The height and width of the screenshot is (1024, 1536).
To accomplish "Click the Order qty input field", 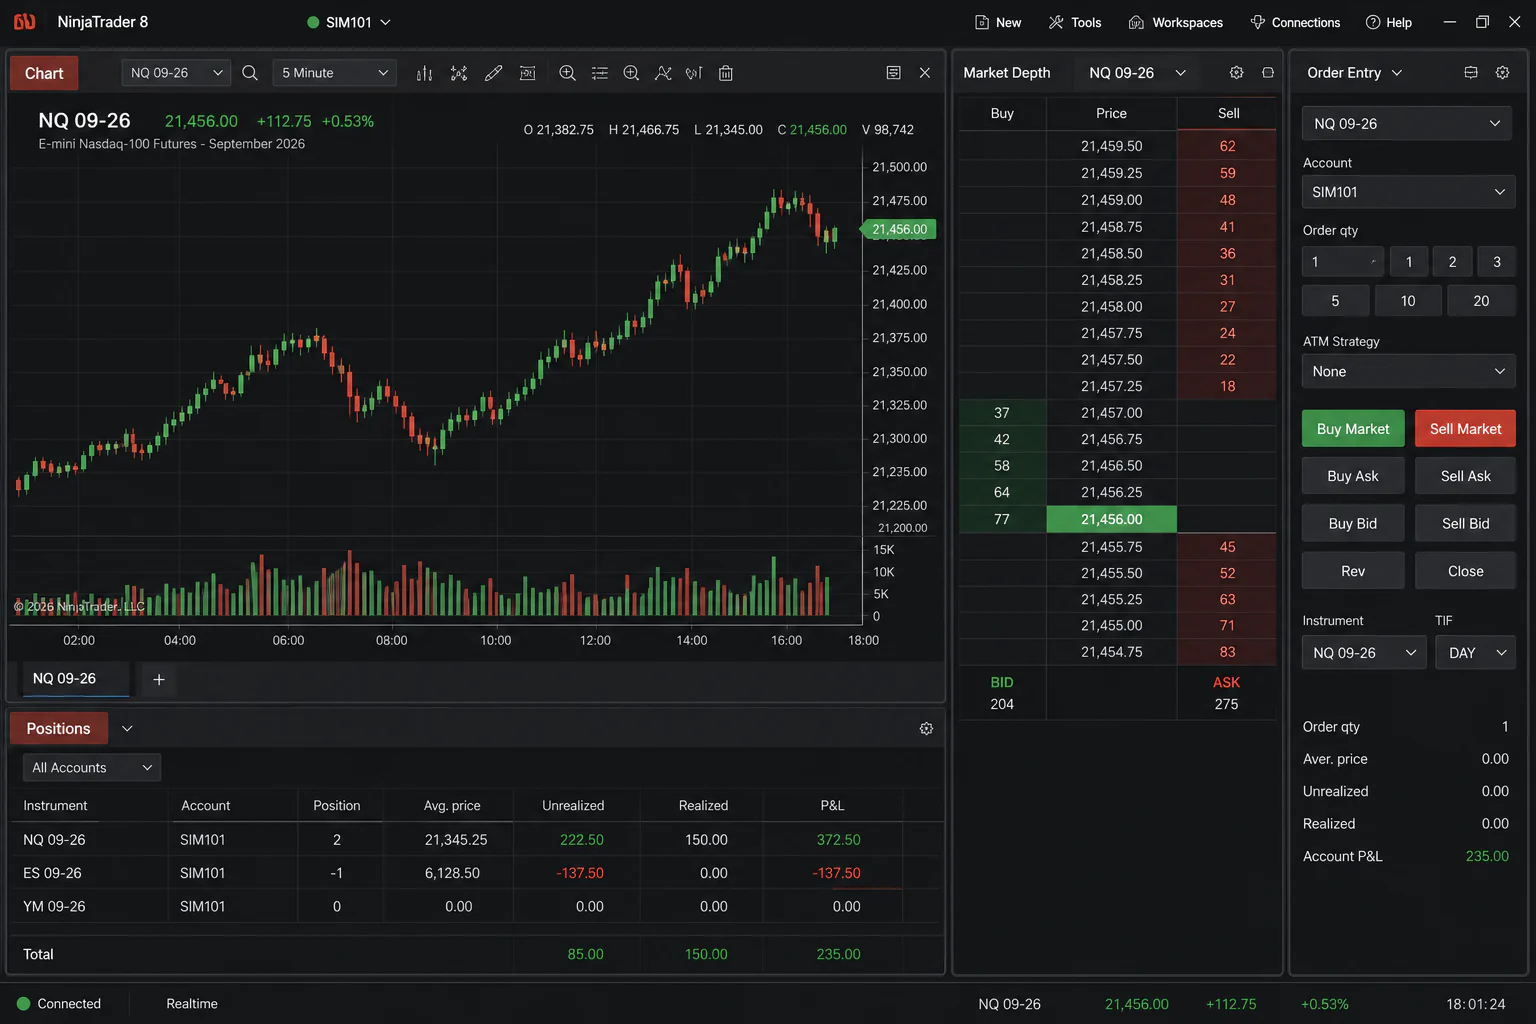I will coord(1343,262).
